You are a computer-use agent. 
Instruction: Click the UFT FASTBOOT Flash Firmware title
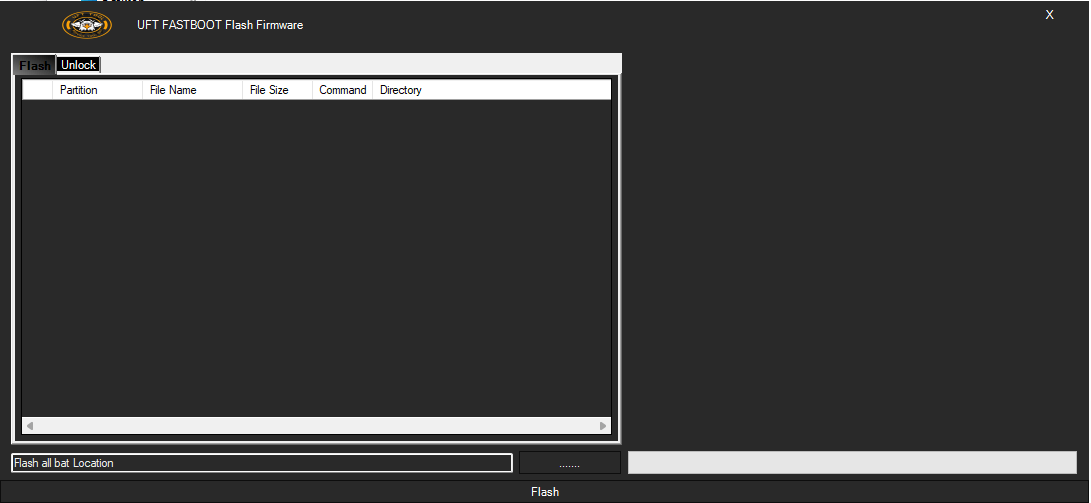tap(220, 25)
